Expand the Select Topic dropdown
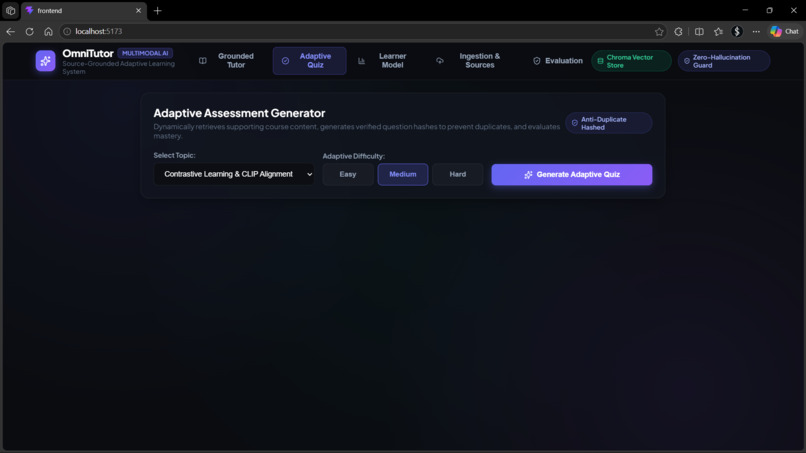Screen dimensions: 806x453 234,174
